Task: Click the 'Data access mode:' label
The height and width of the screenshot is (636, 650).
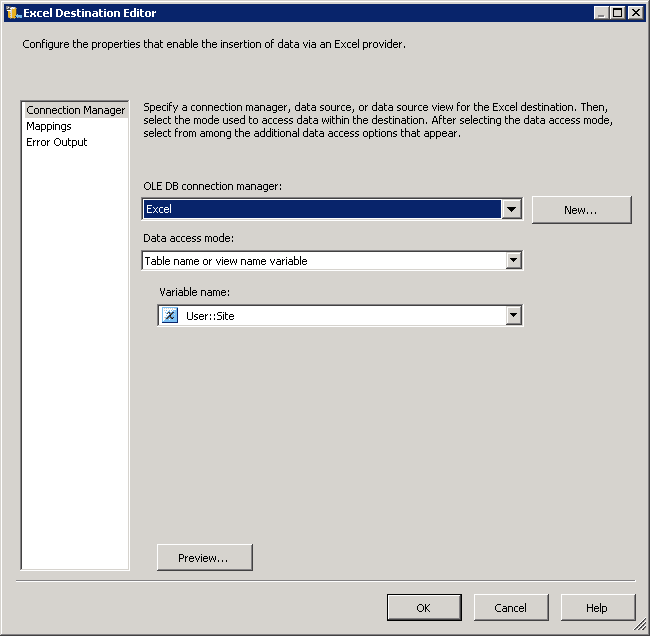Action: tap(189, 238)
